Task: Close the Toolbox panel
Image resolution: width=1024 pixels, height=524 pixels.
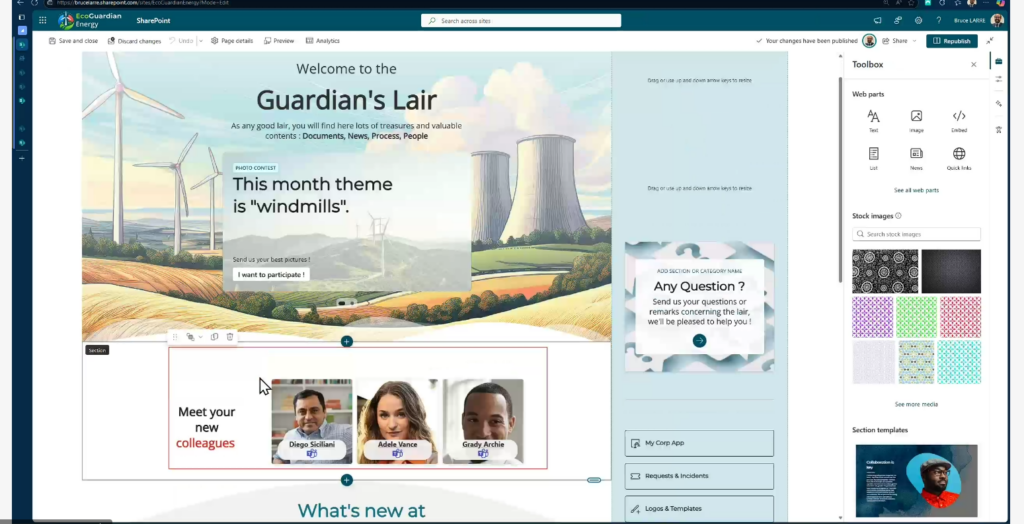Action: [974, 65]
